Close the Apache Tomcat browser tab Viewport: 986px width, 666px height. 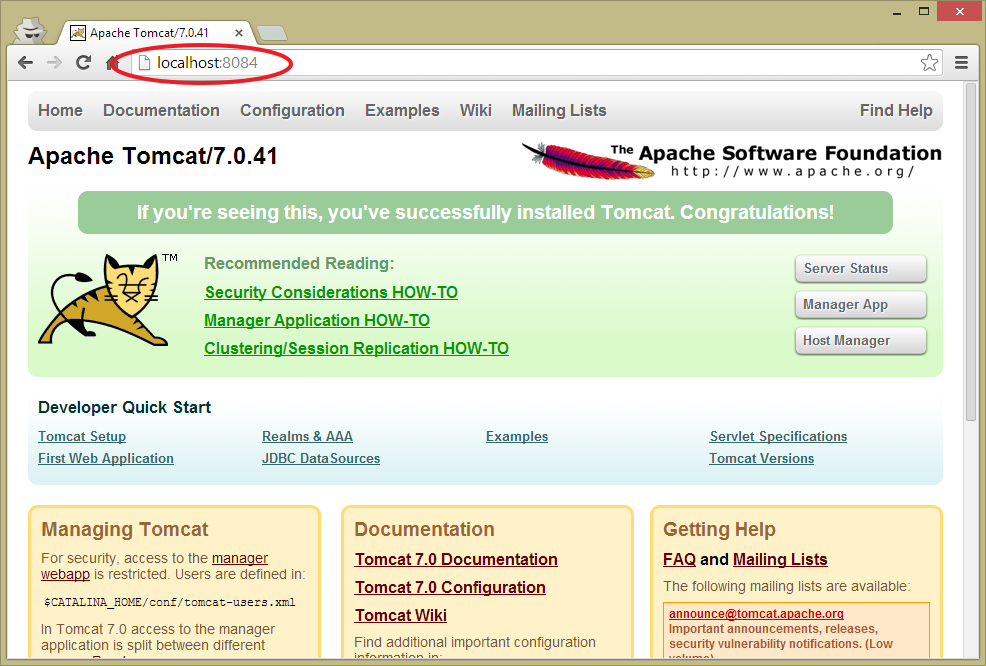tap(239, 33)
